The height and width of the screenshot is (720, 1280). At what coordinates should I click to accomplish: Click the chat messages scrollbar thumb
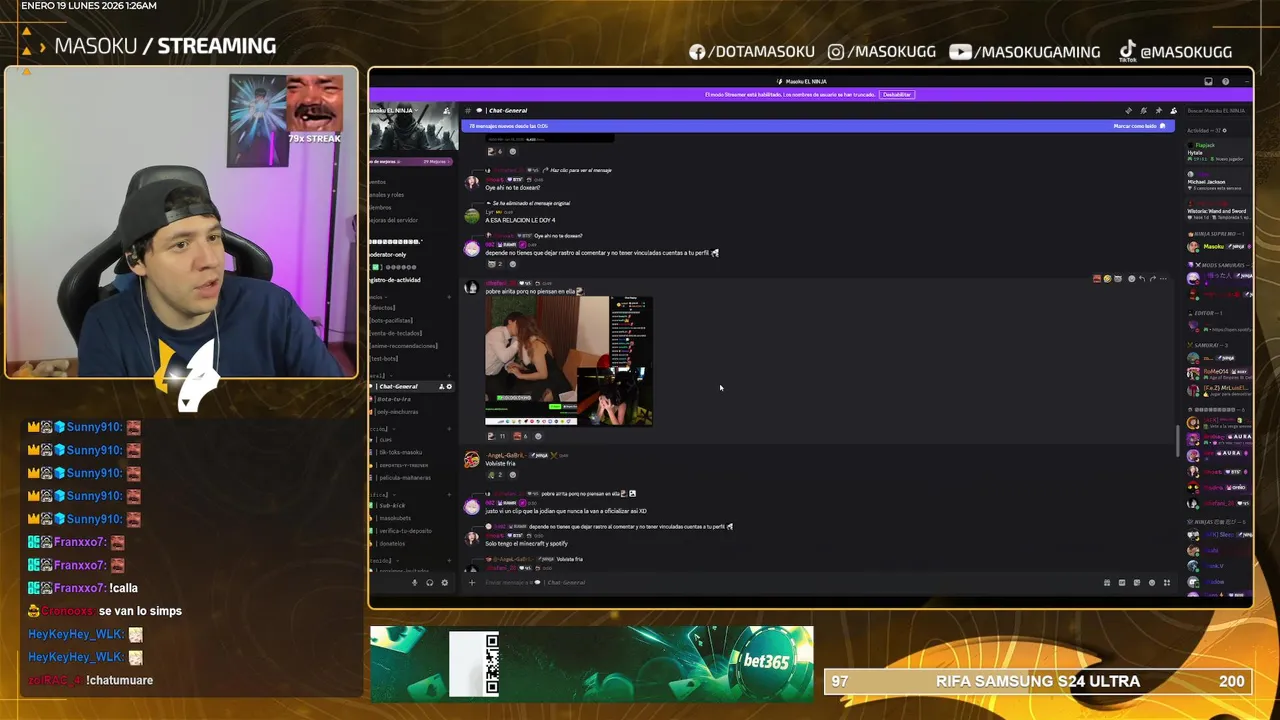(1177, 440)
